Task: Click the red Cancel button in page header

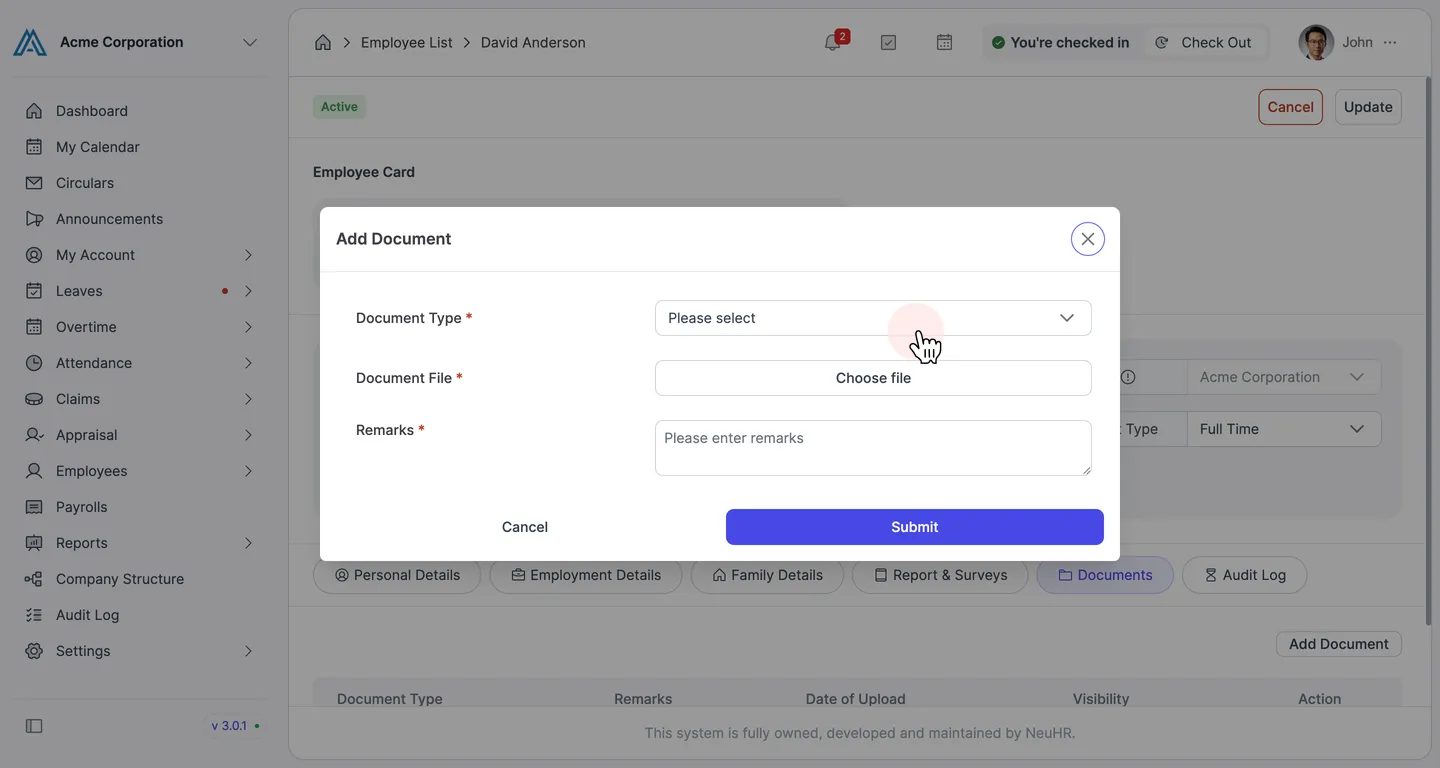Action: tap(1290, 107)
